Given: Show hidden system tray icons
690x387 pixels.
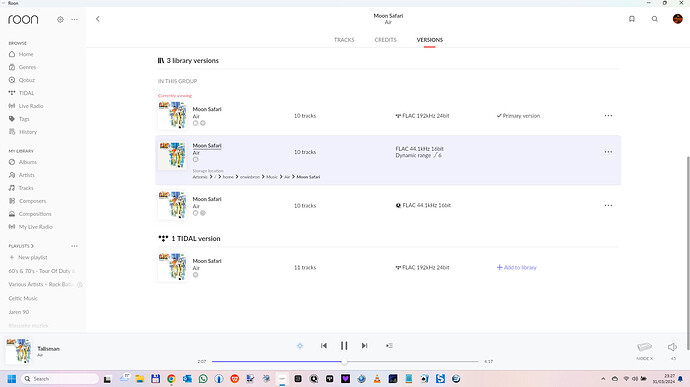Looking at the screenshot, I should (603, 379).
